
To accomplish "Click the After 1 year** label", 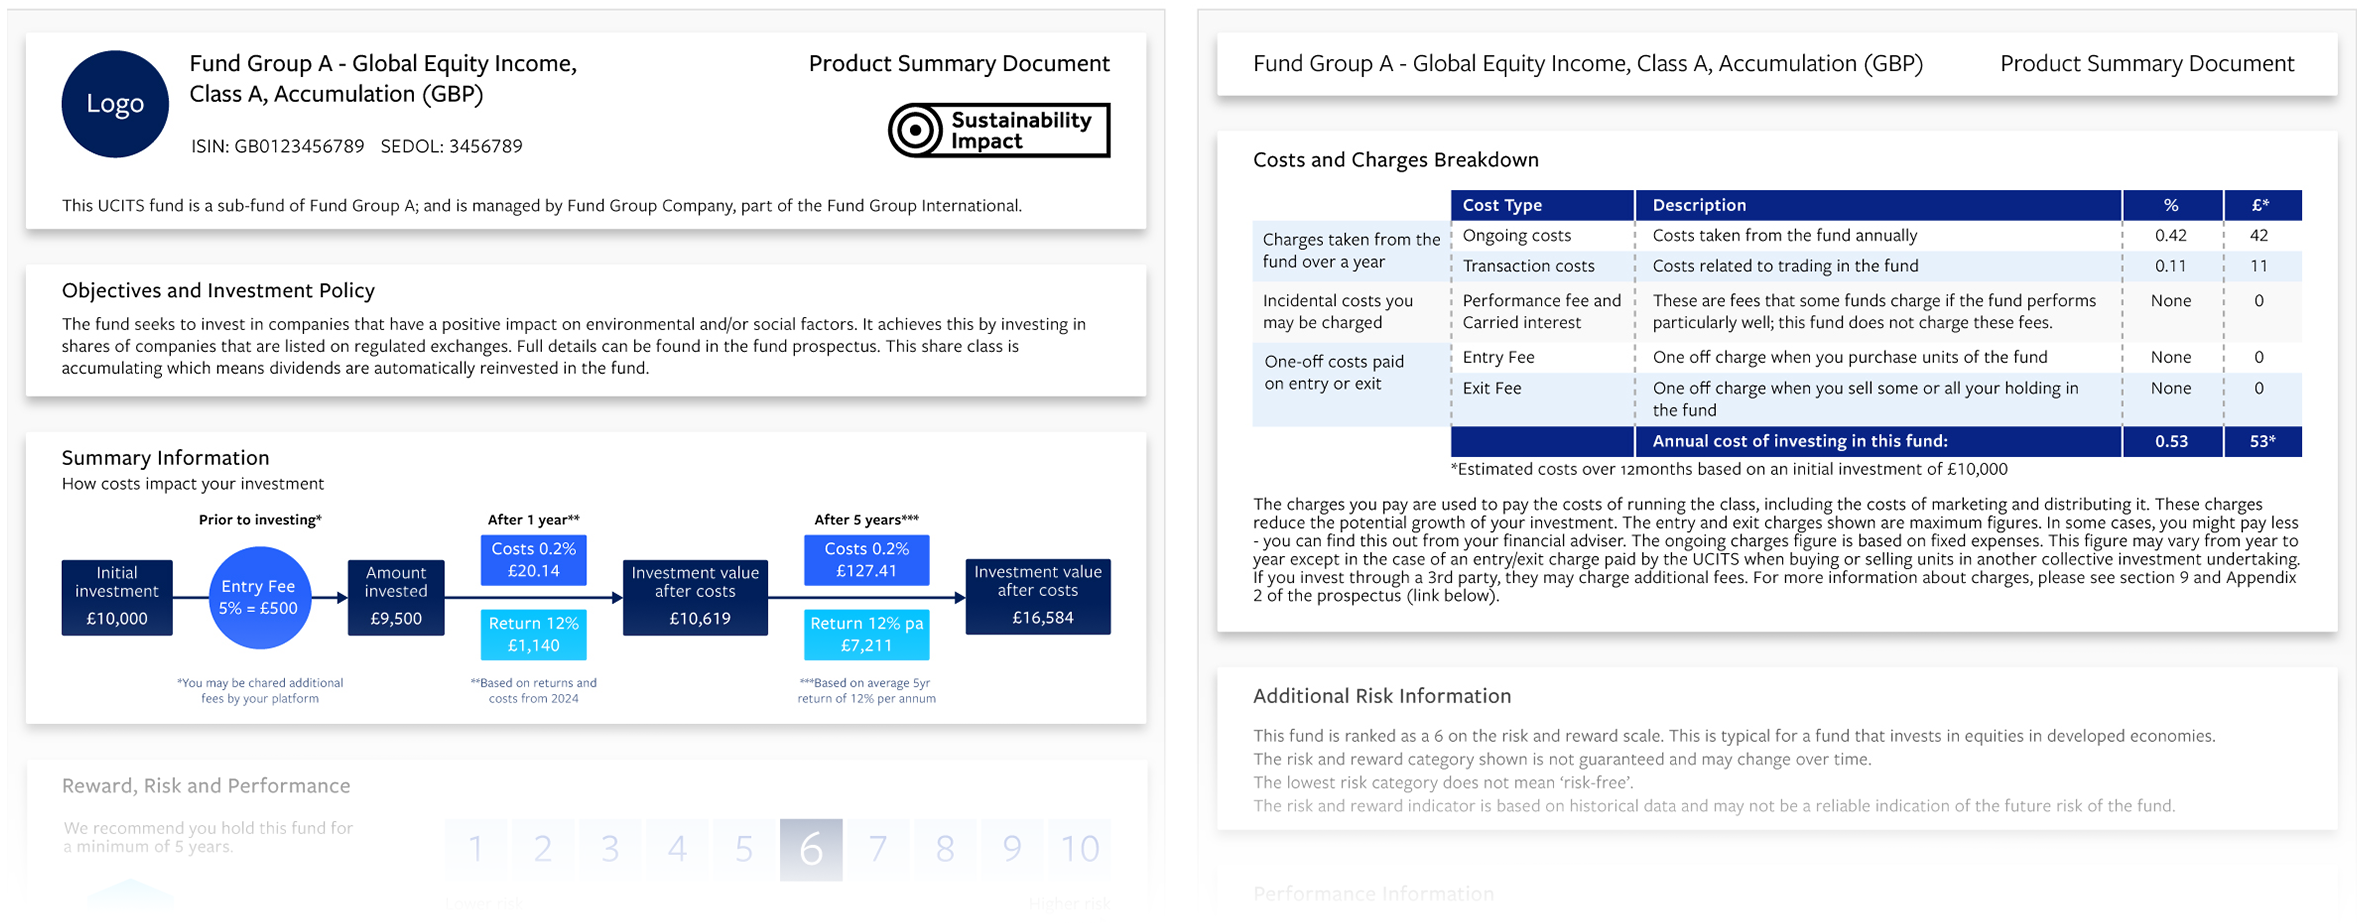I will (x=534, y=520).
